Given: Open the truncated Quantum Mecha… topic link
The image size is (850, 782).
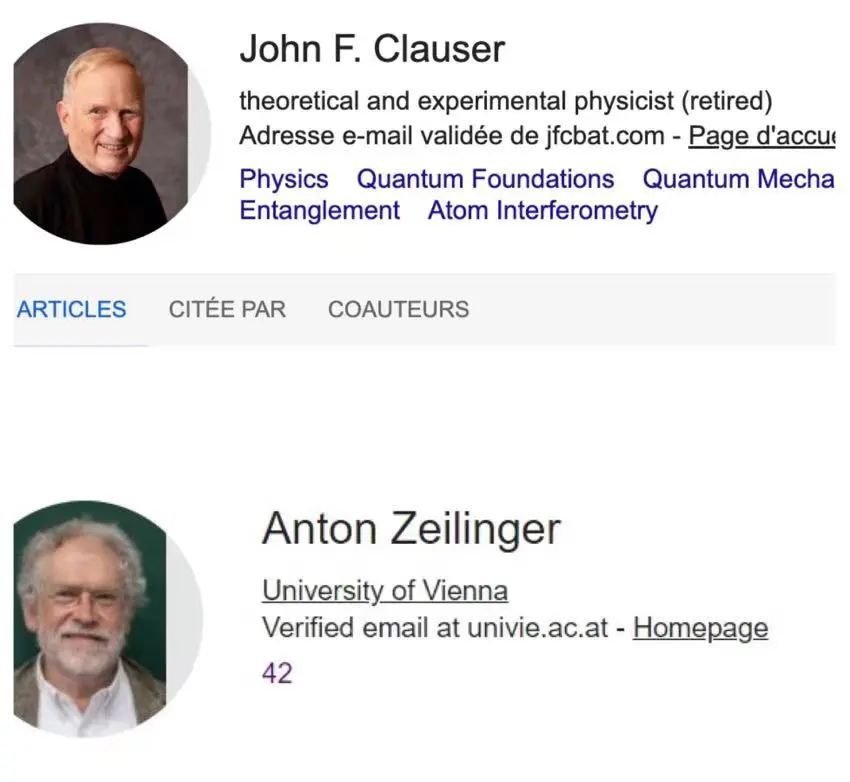Looking at the screenshot, I should [x=738, y=179].
